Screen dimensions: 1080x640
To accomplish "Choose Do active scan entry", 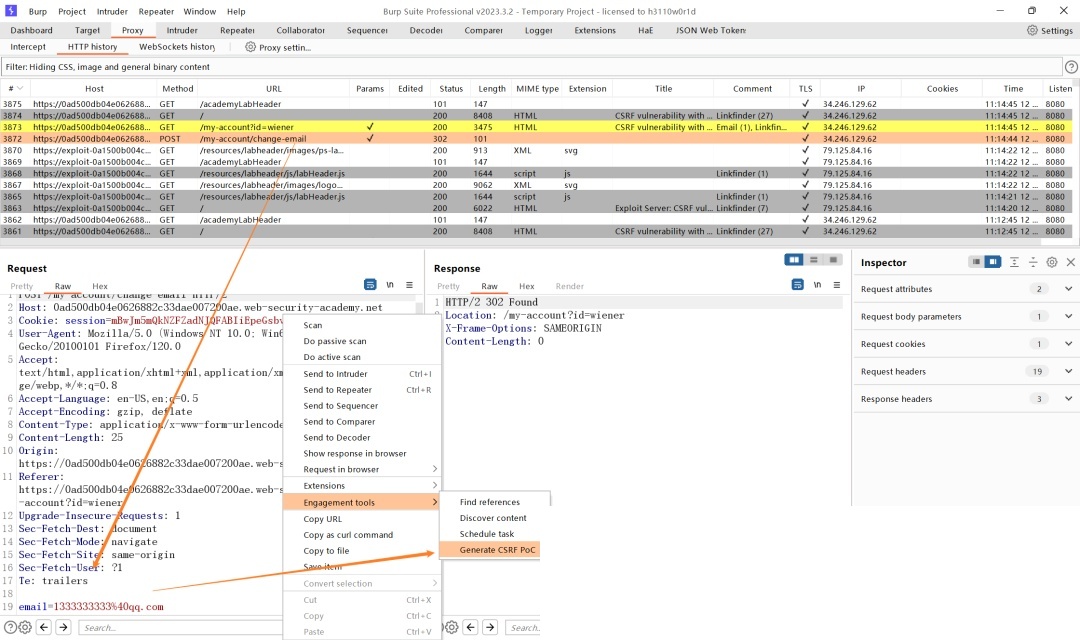I will 362,357.
